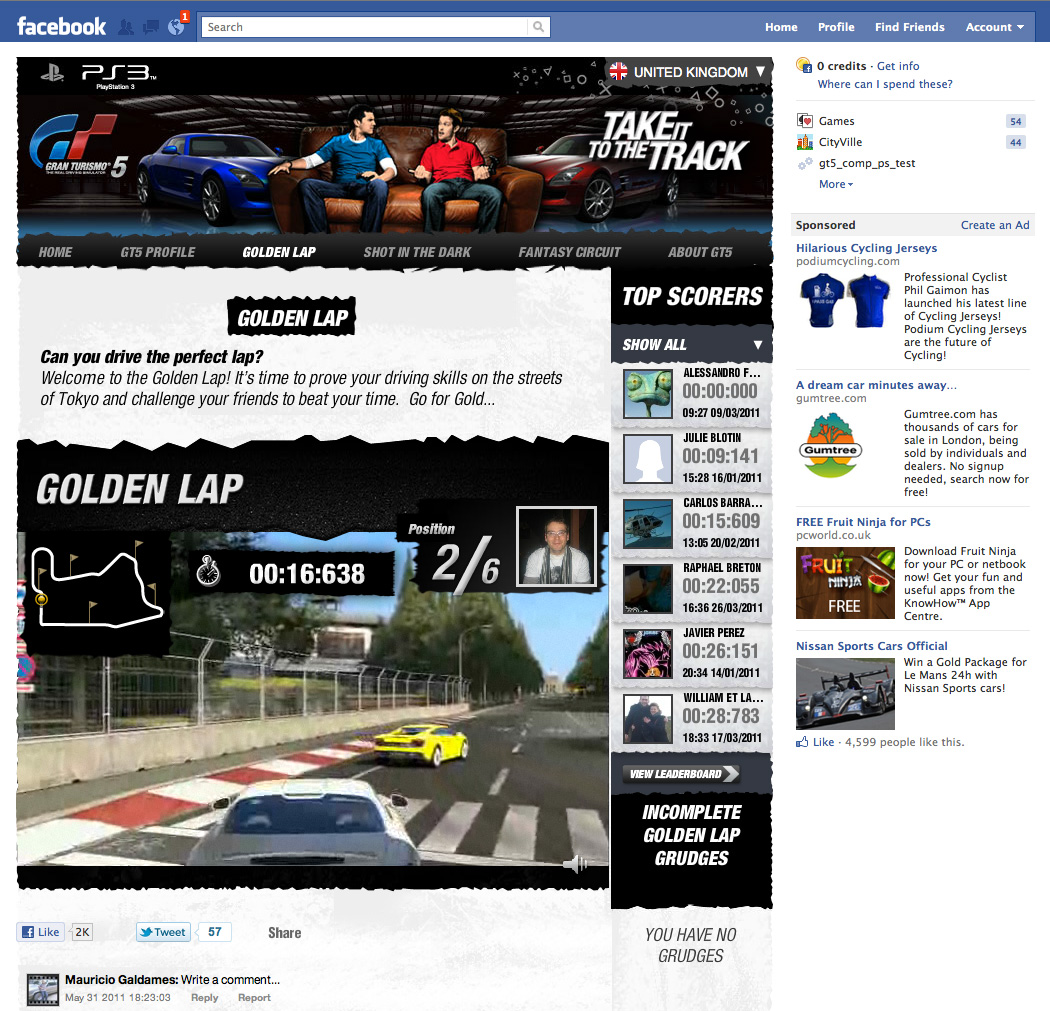The image size is (1050, 1011).
Task: Open 'A dream car minutes away' ad
Action: tap(876, 385)
